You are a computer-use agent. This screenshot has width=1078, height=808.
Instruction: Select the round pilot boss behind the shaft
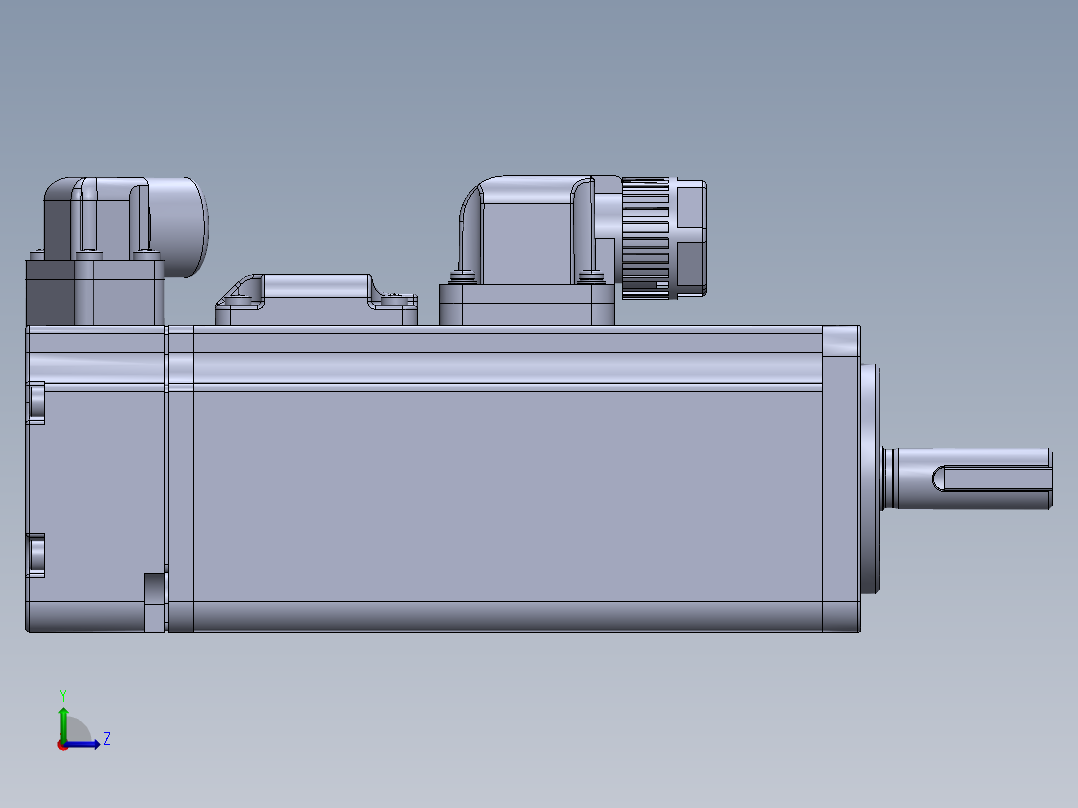click(870, 479)
